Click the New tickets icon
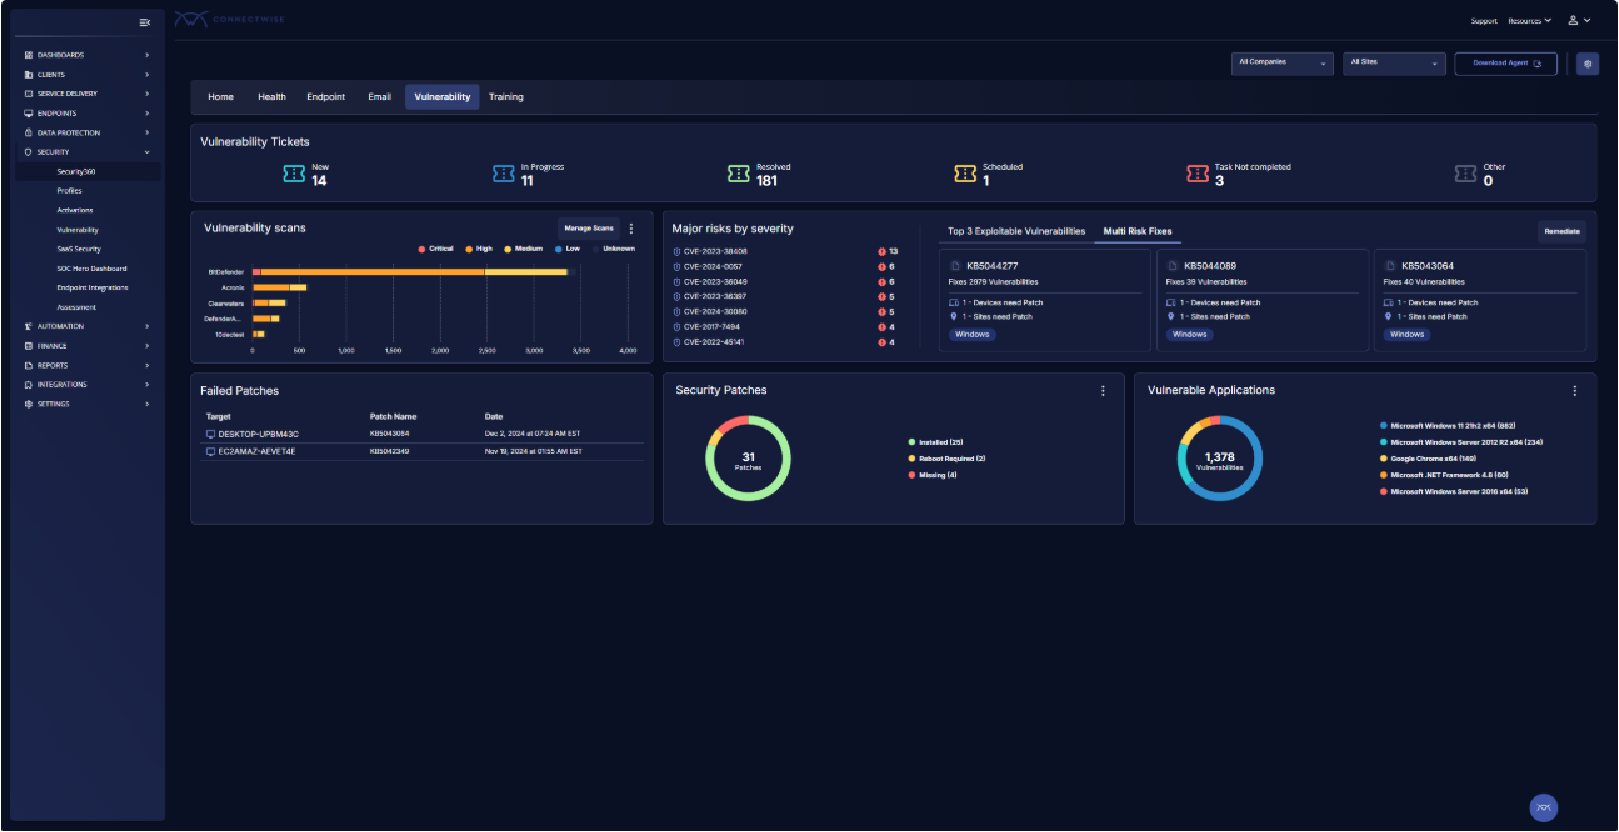 [294, 174]
